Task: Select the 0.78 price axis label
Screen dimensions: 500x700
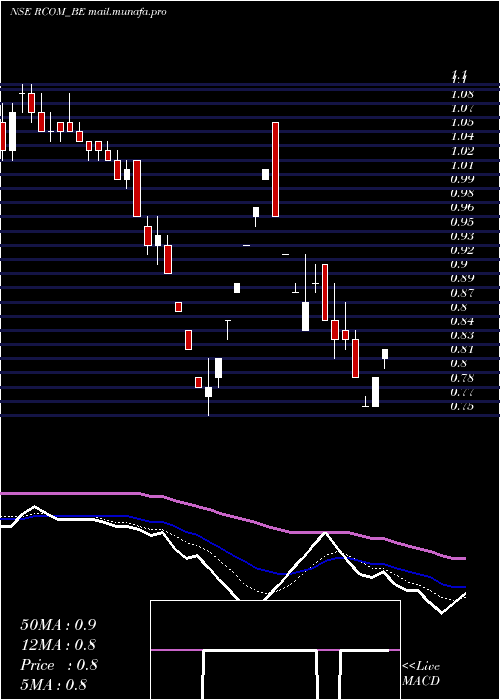Action: click(462, 379)
